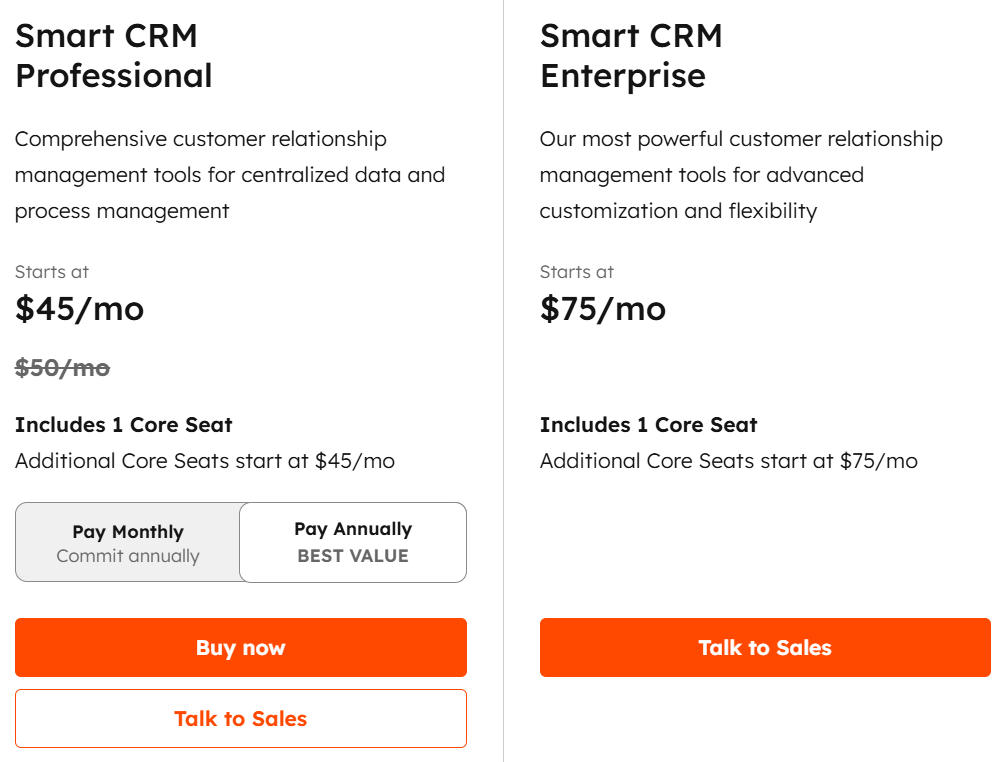This screenshot has height=762, width=1006.
Task: Click Additional Core Seats start at $45/mo
Action: tap(205, 461)
